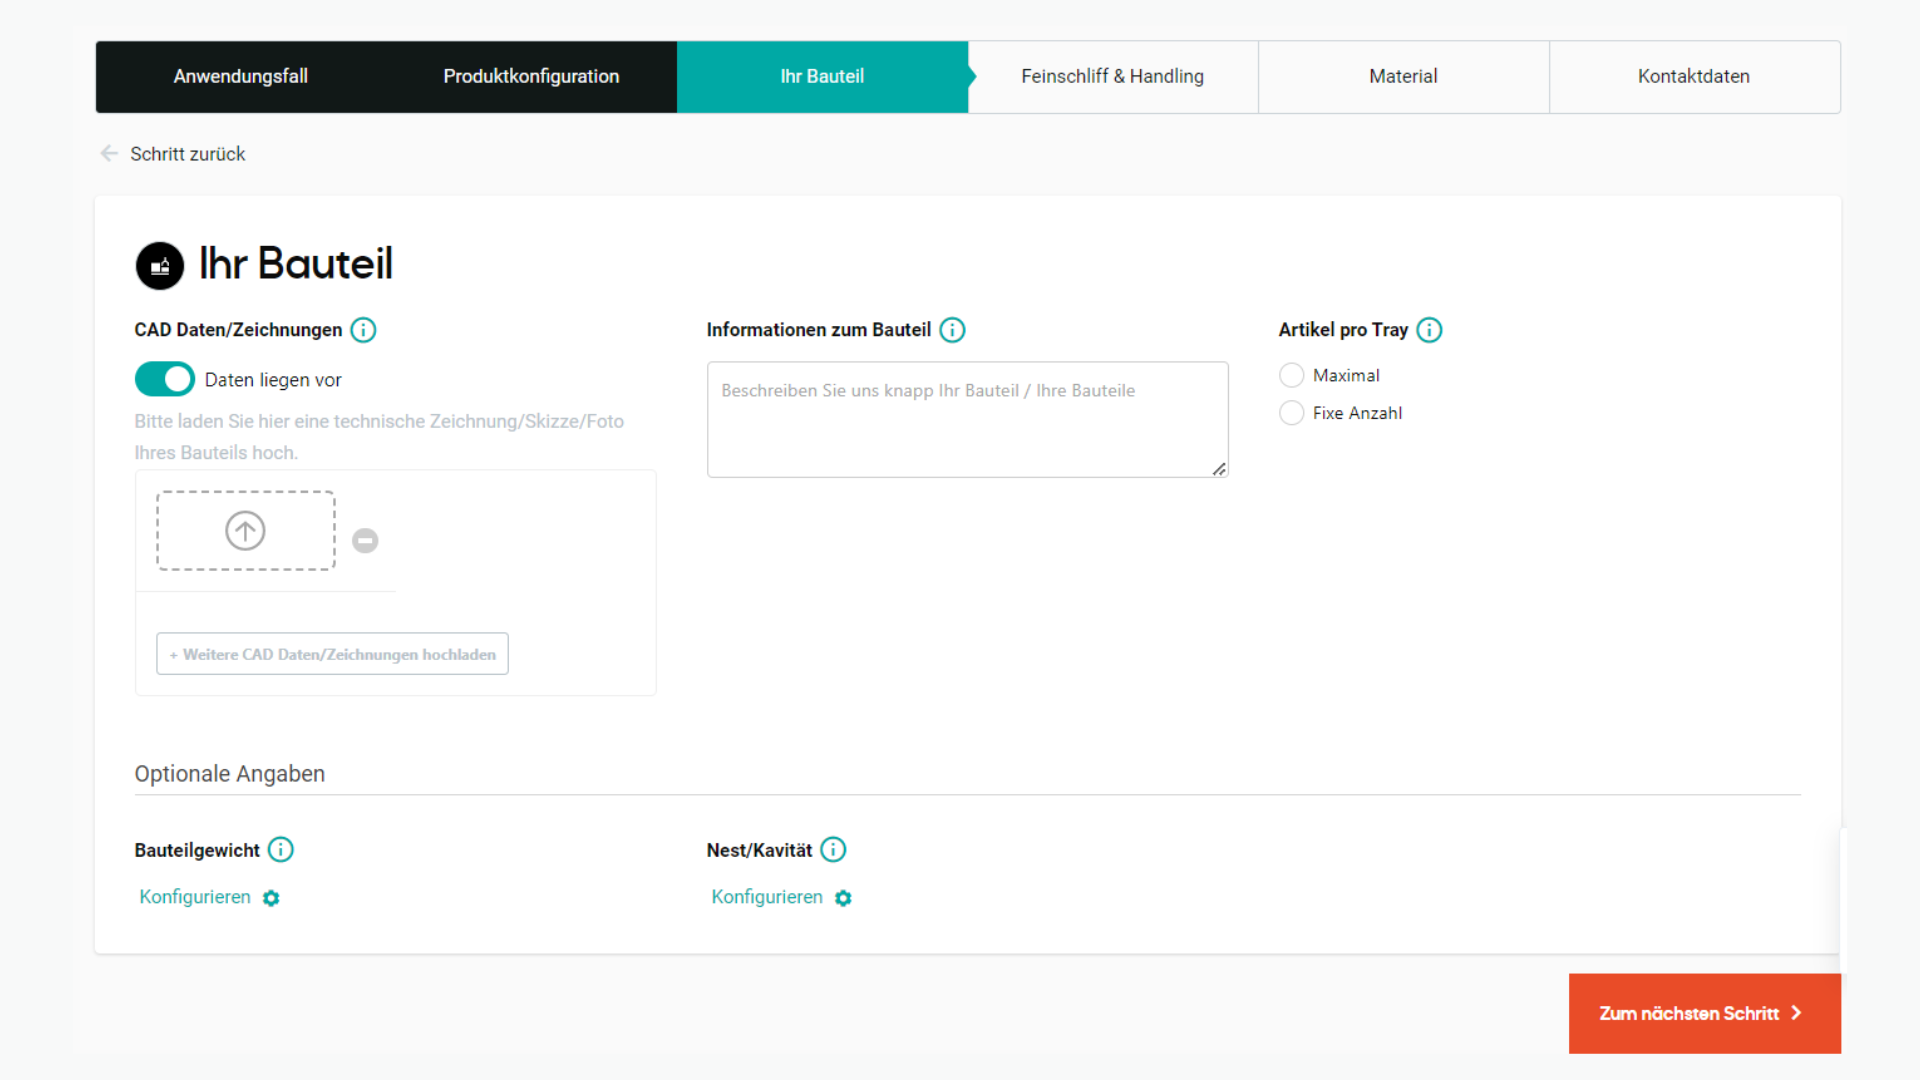Toggle the Daten liegen vor switch

[x=165, y=379]
